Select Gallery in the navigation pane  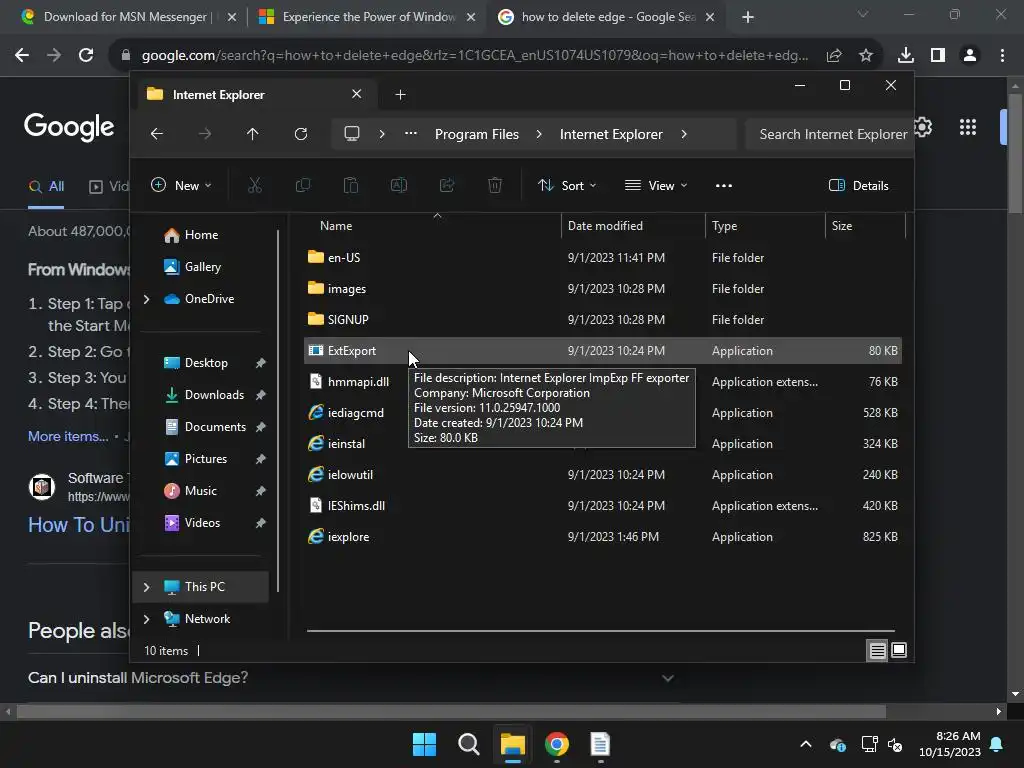pyautogui.click(x=202, y=266)
